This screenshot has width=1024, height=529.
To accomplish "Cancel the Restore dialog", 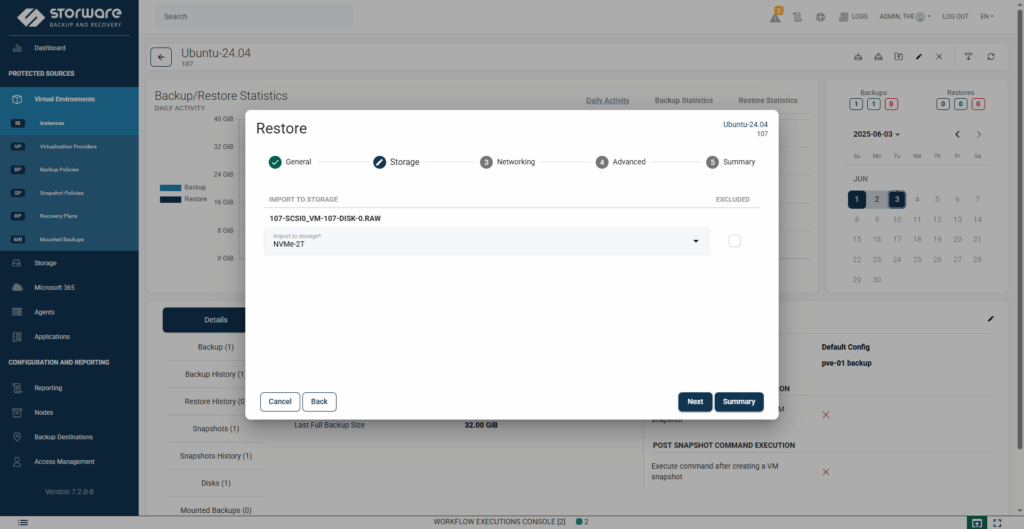I will pyautogui.click(x=280, y=401).
